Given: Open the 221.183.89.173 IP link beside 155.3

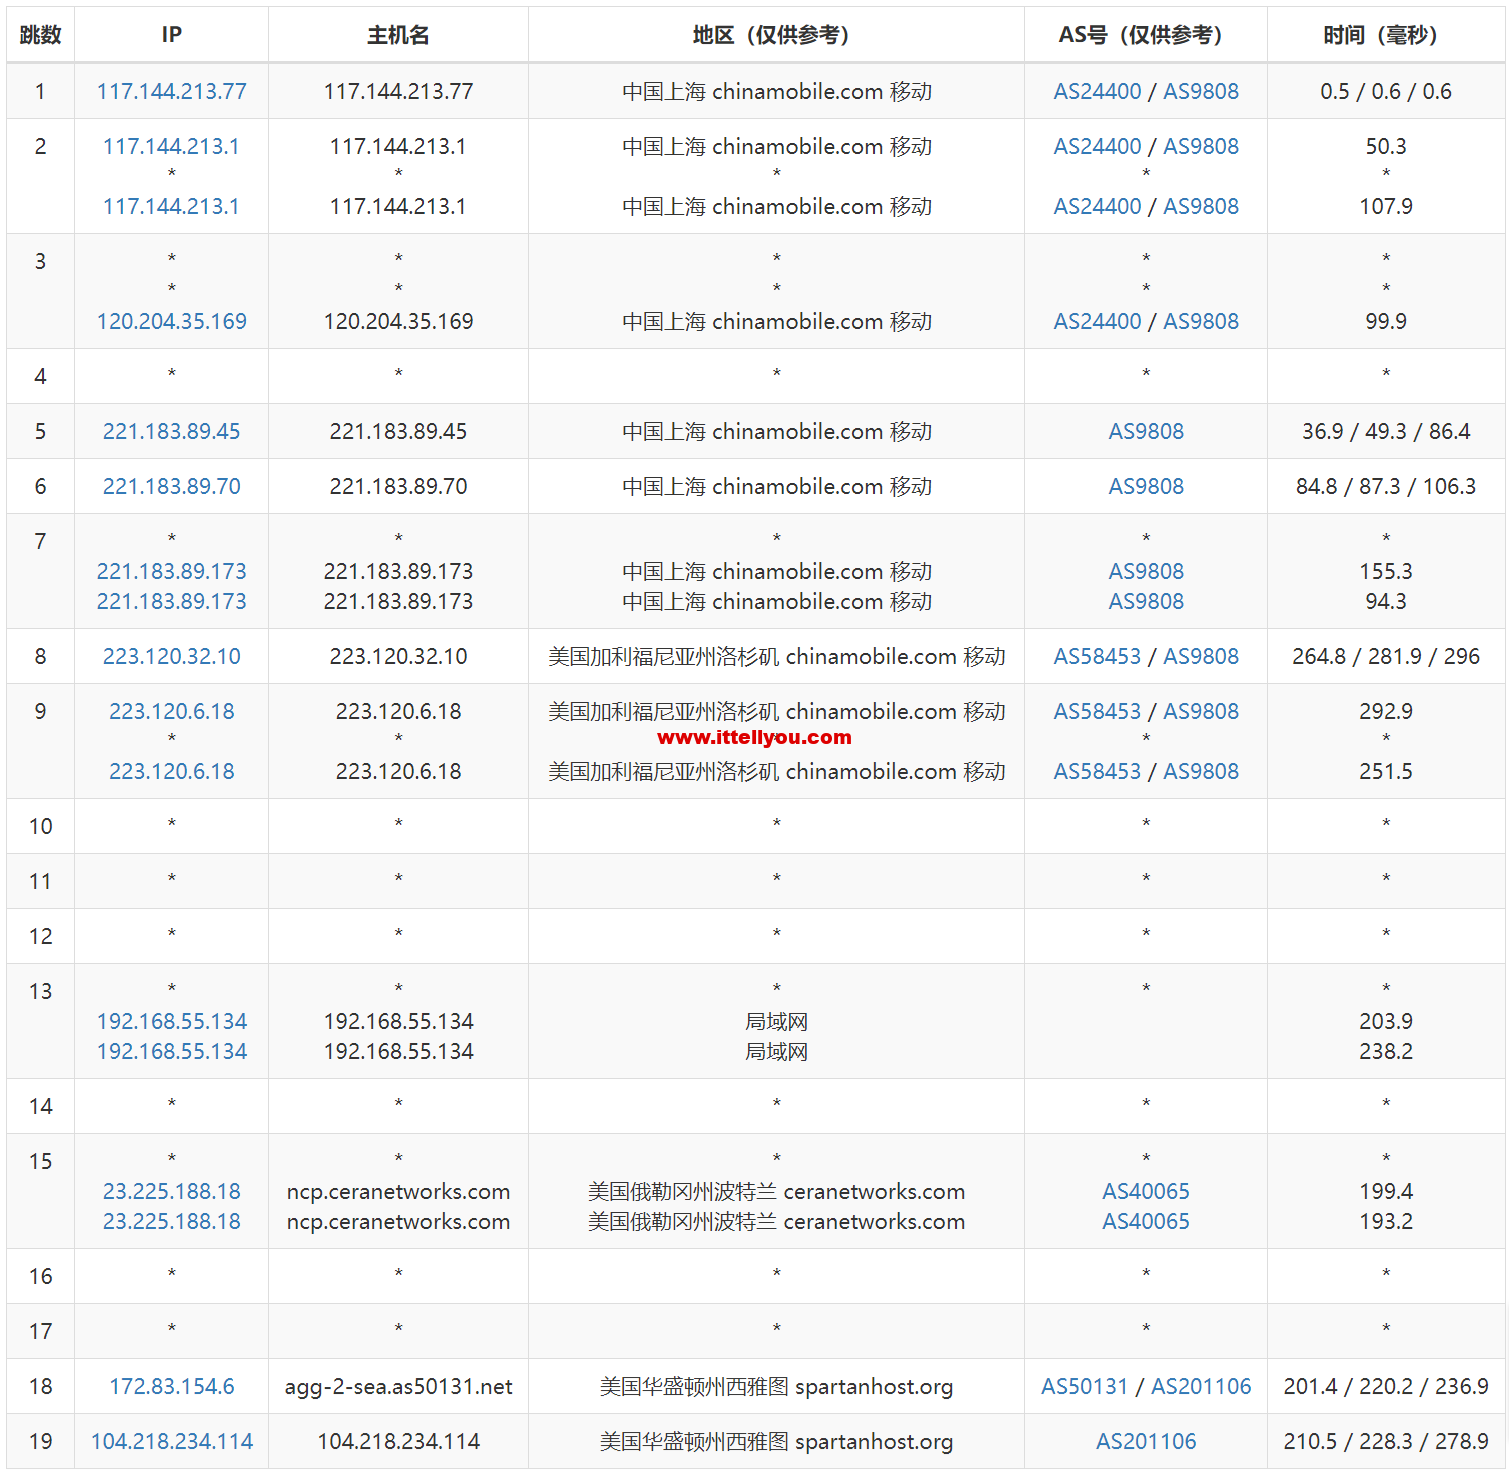Looking at the screenshot, I should pyautogui.click(x=171, y=571).
